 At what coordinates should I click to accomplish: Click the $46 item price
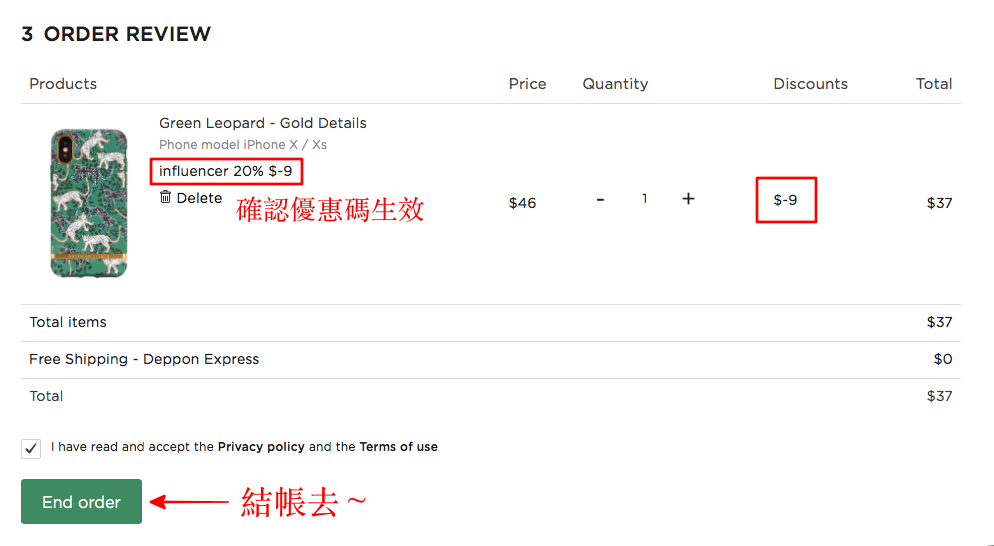(522, 203)
